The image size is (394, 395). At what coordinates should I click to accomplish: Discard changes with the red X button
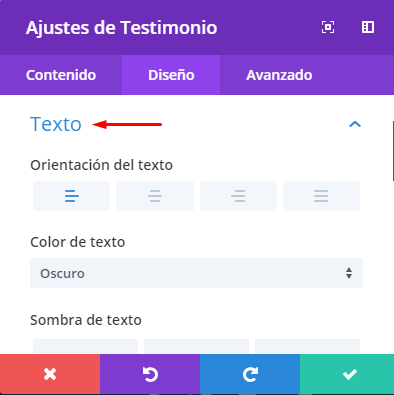tap(50, 374)
